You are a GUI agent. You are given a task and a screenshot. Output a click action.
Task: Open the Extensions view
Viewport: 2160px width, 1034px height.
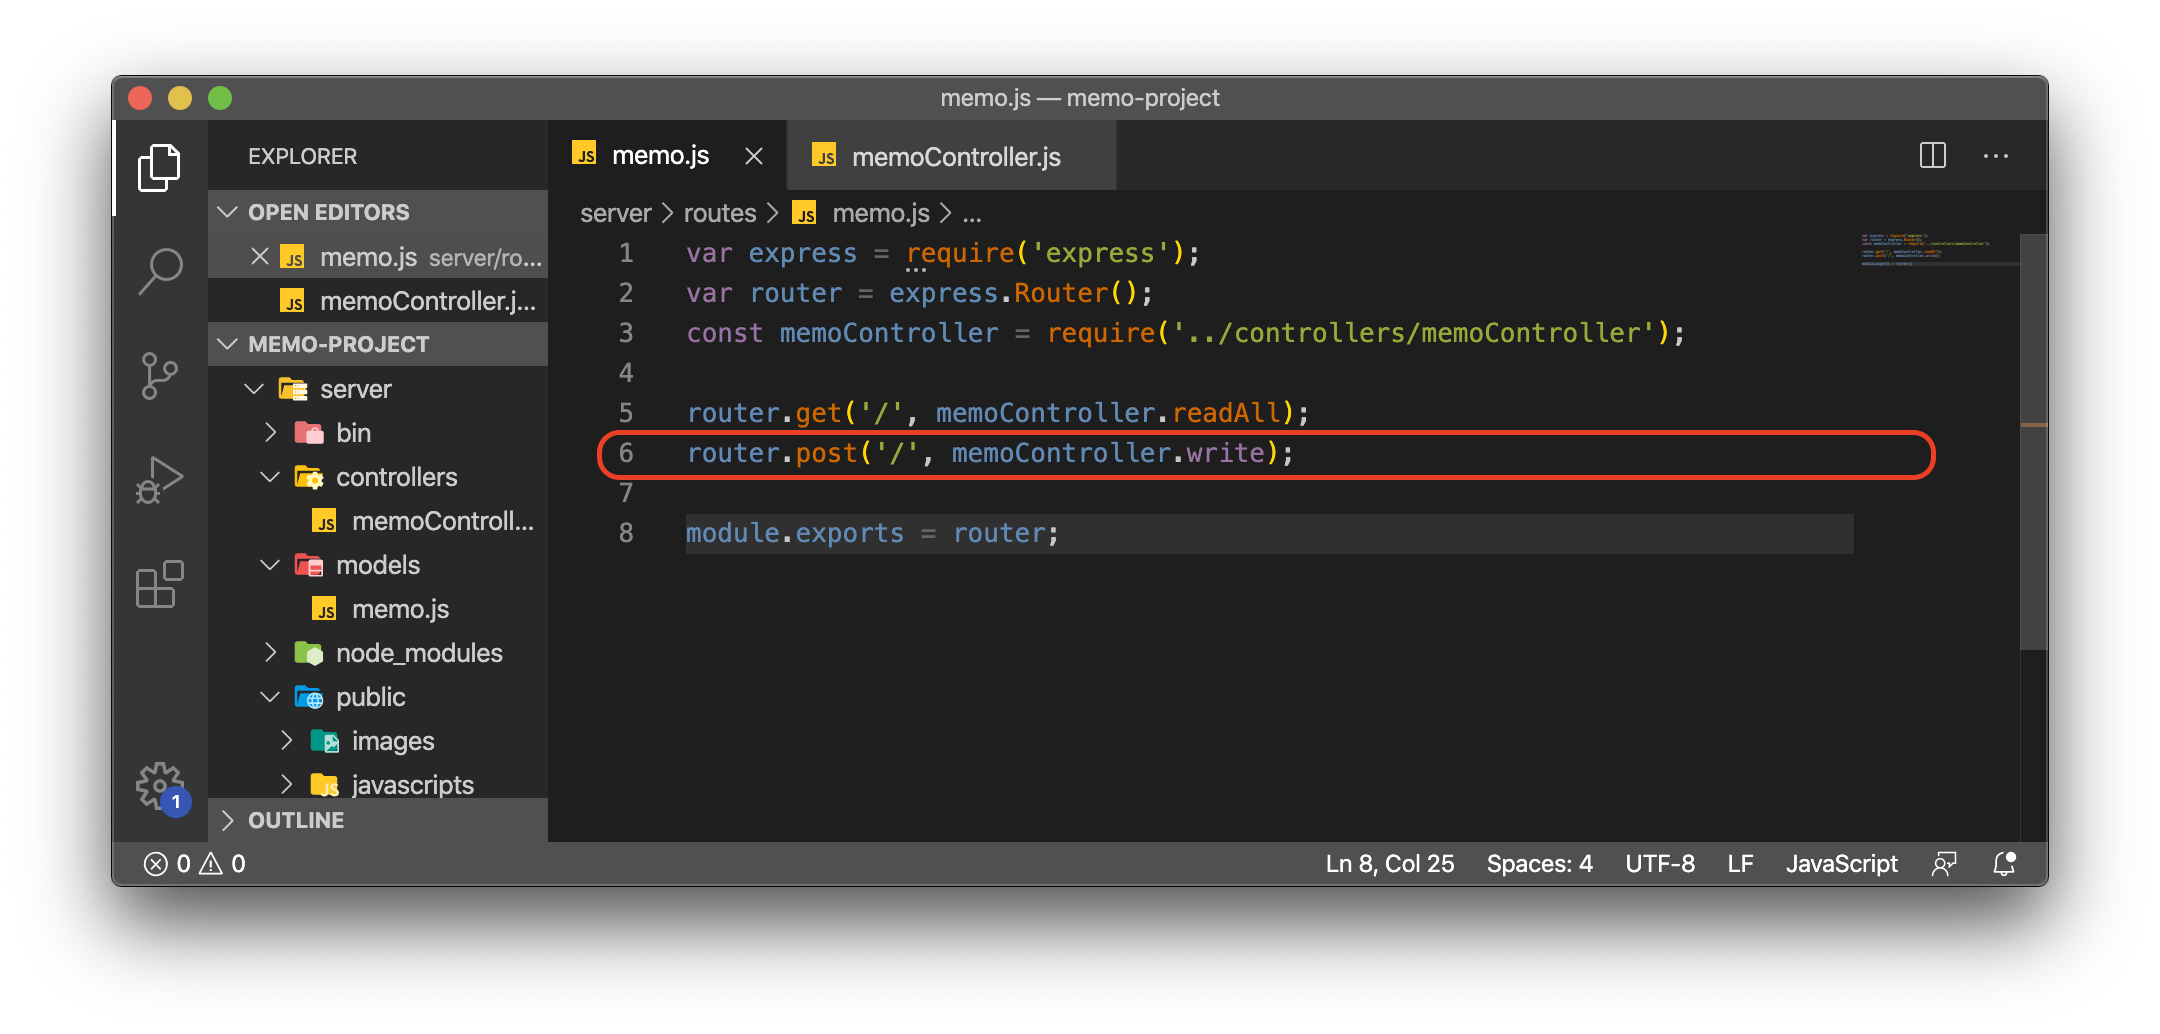[160, 585]
